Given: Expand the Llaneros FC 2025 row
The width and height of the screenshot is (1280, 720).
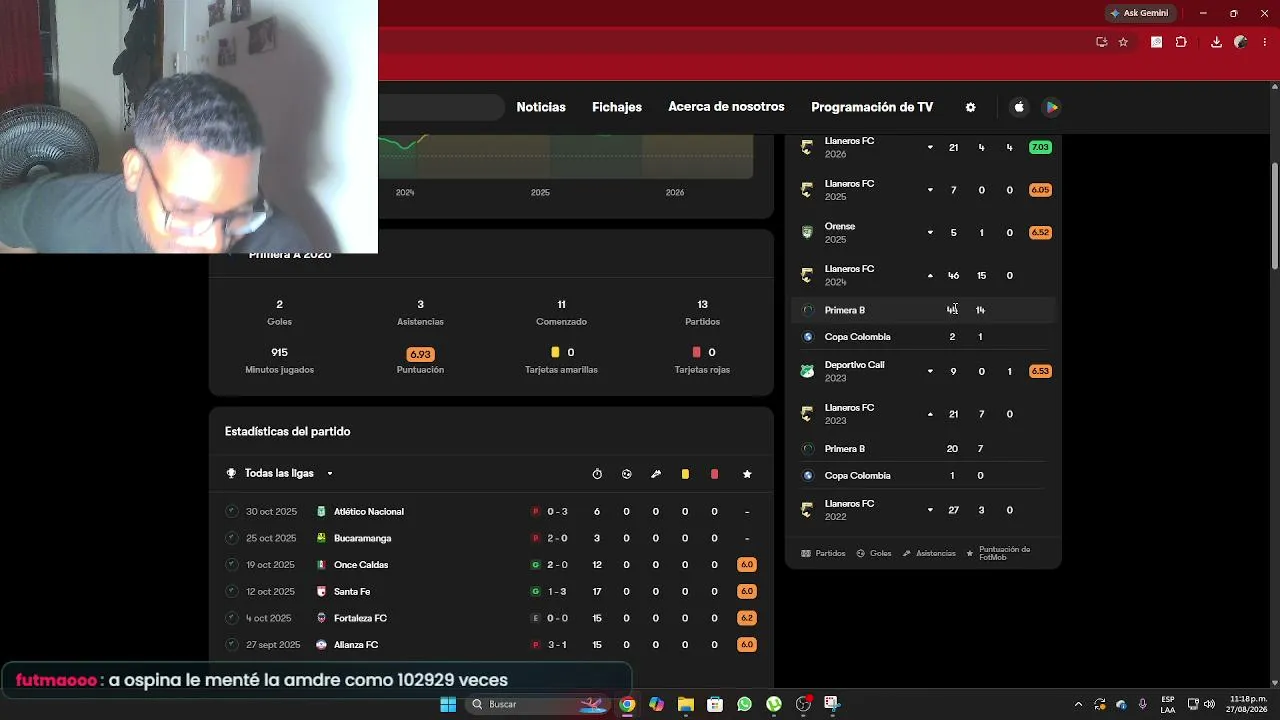Looking at the screenshot, I should pyautogui.click(x=930, y=190).
